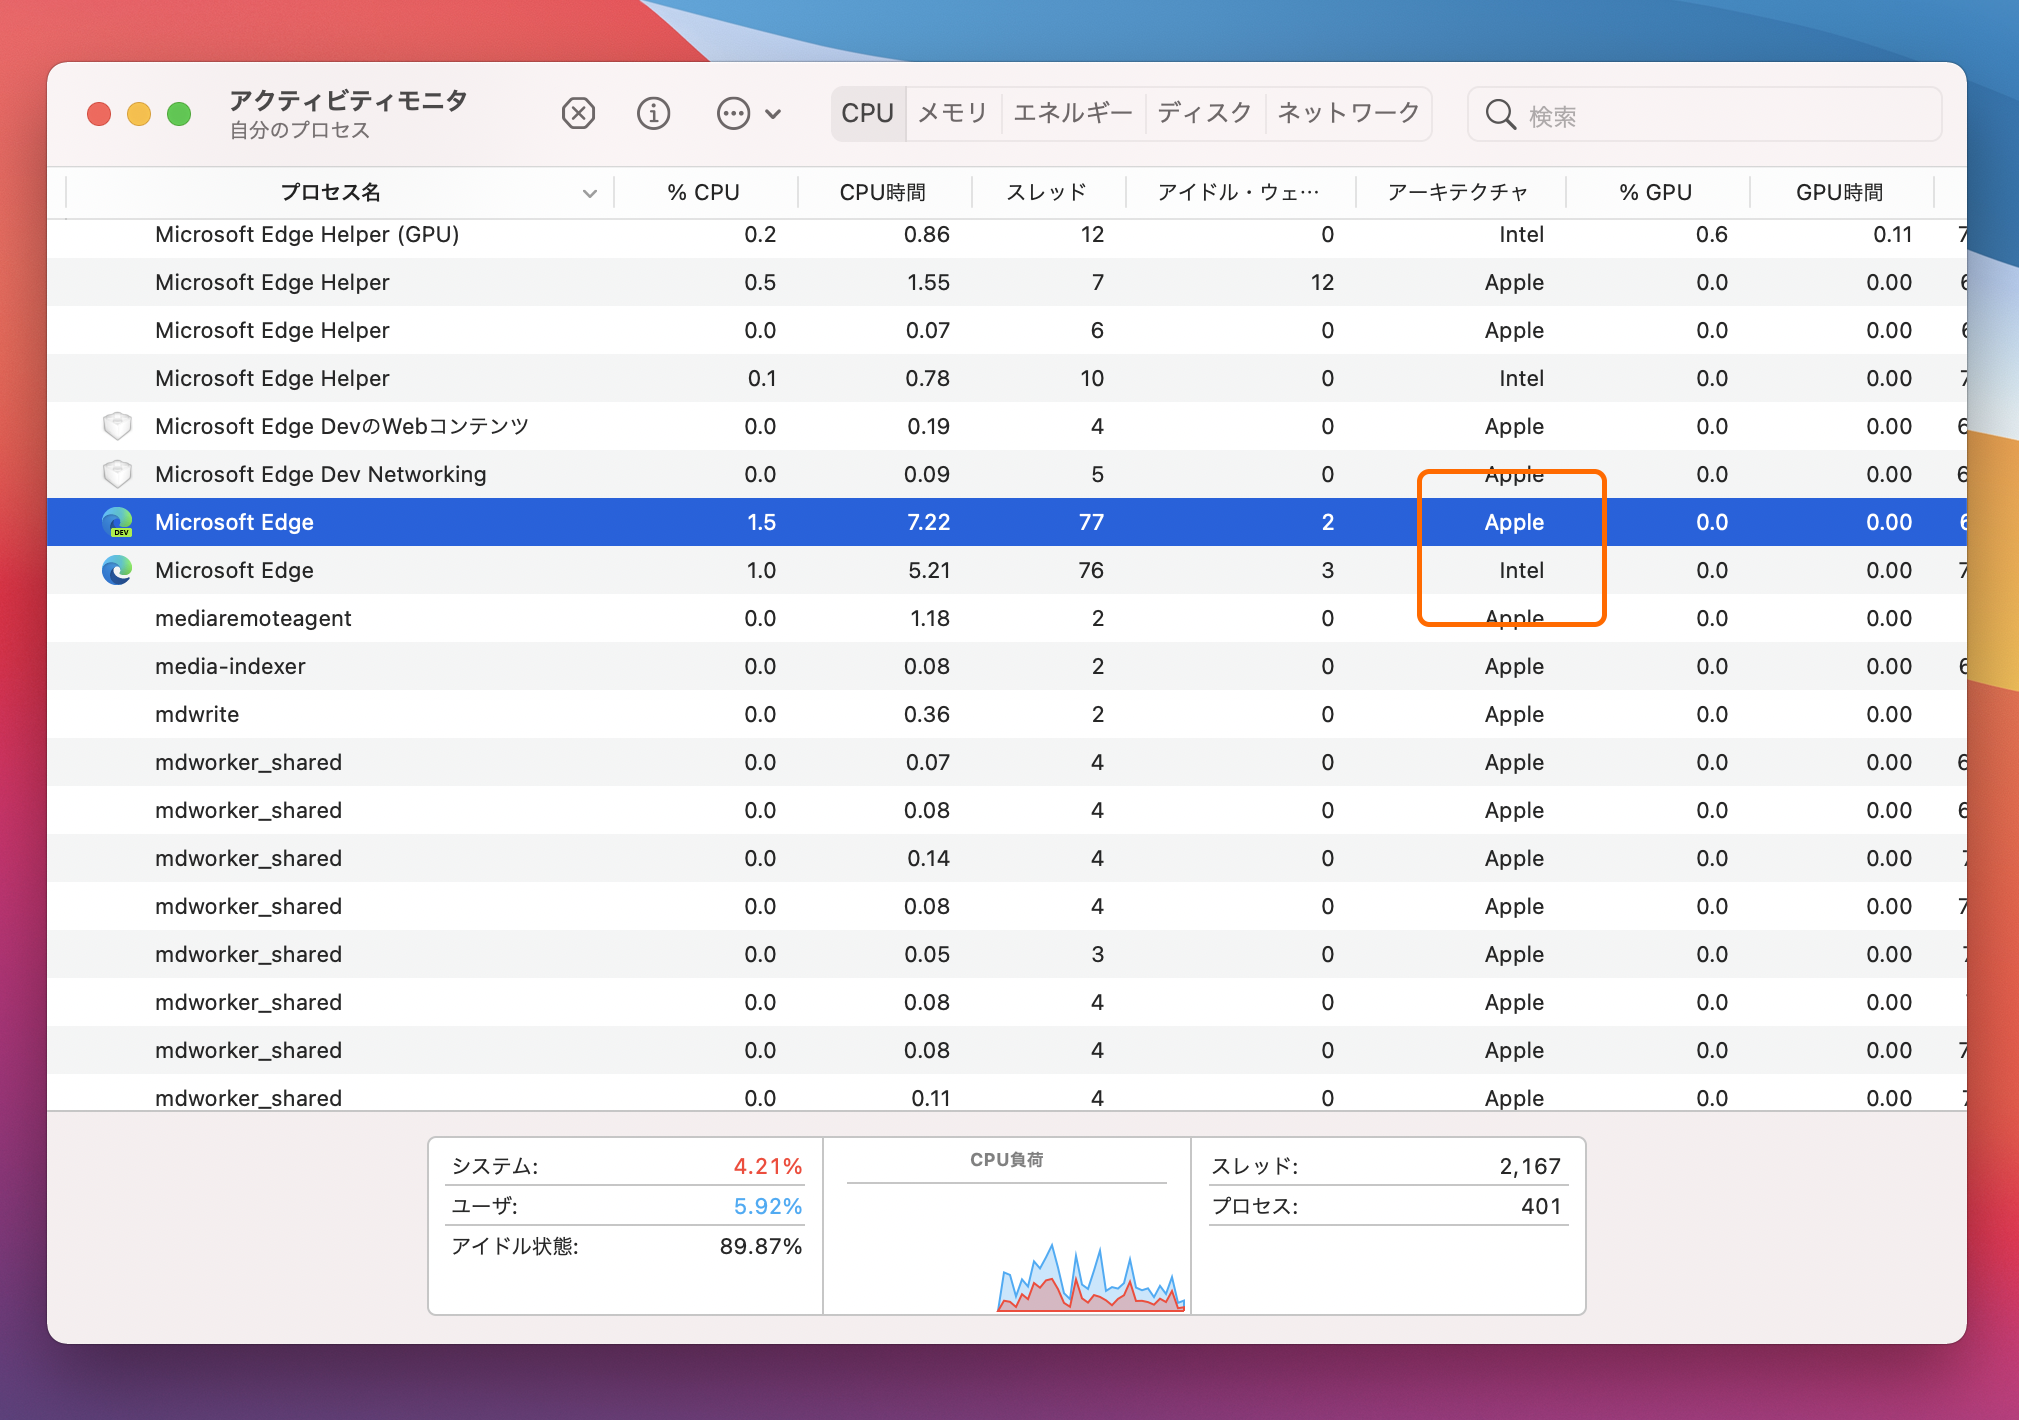Select the ディスク tab

[1203, 113]
